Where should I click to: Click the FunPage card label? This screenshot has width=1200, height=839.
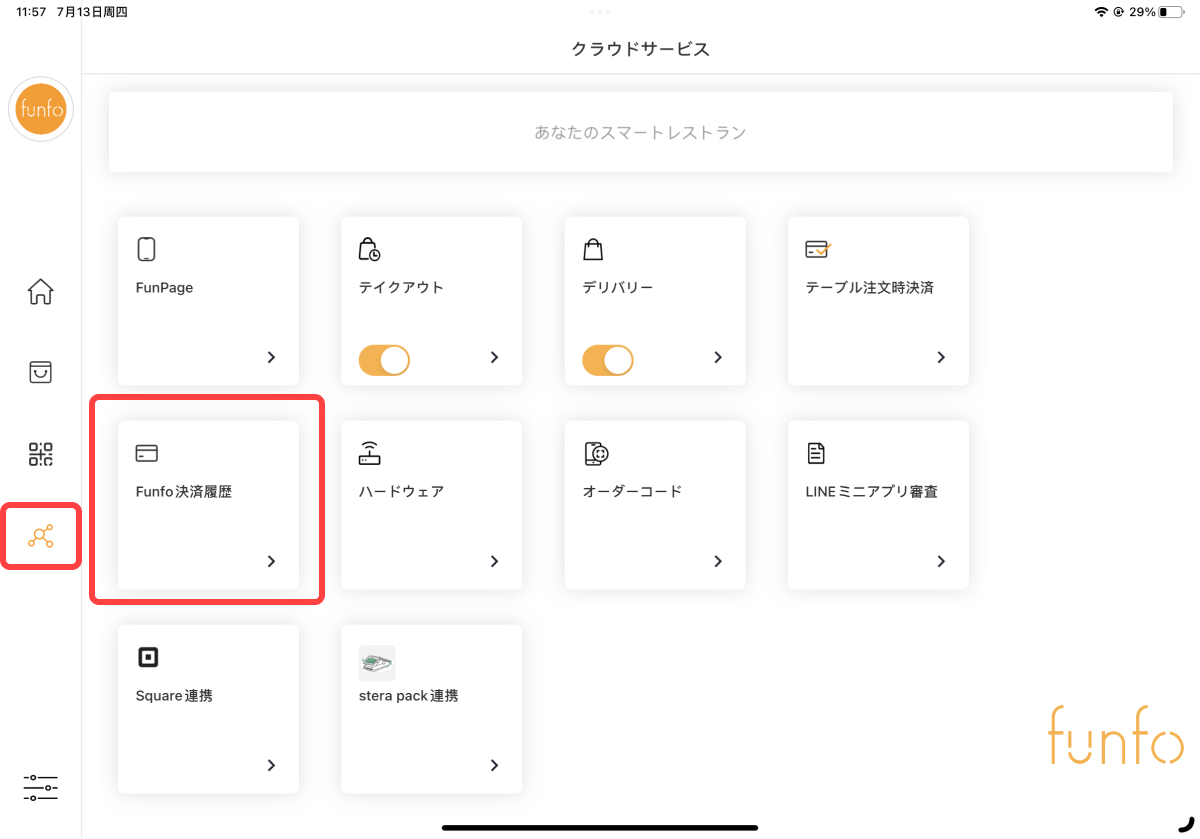click(164, 287)
